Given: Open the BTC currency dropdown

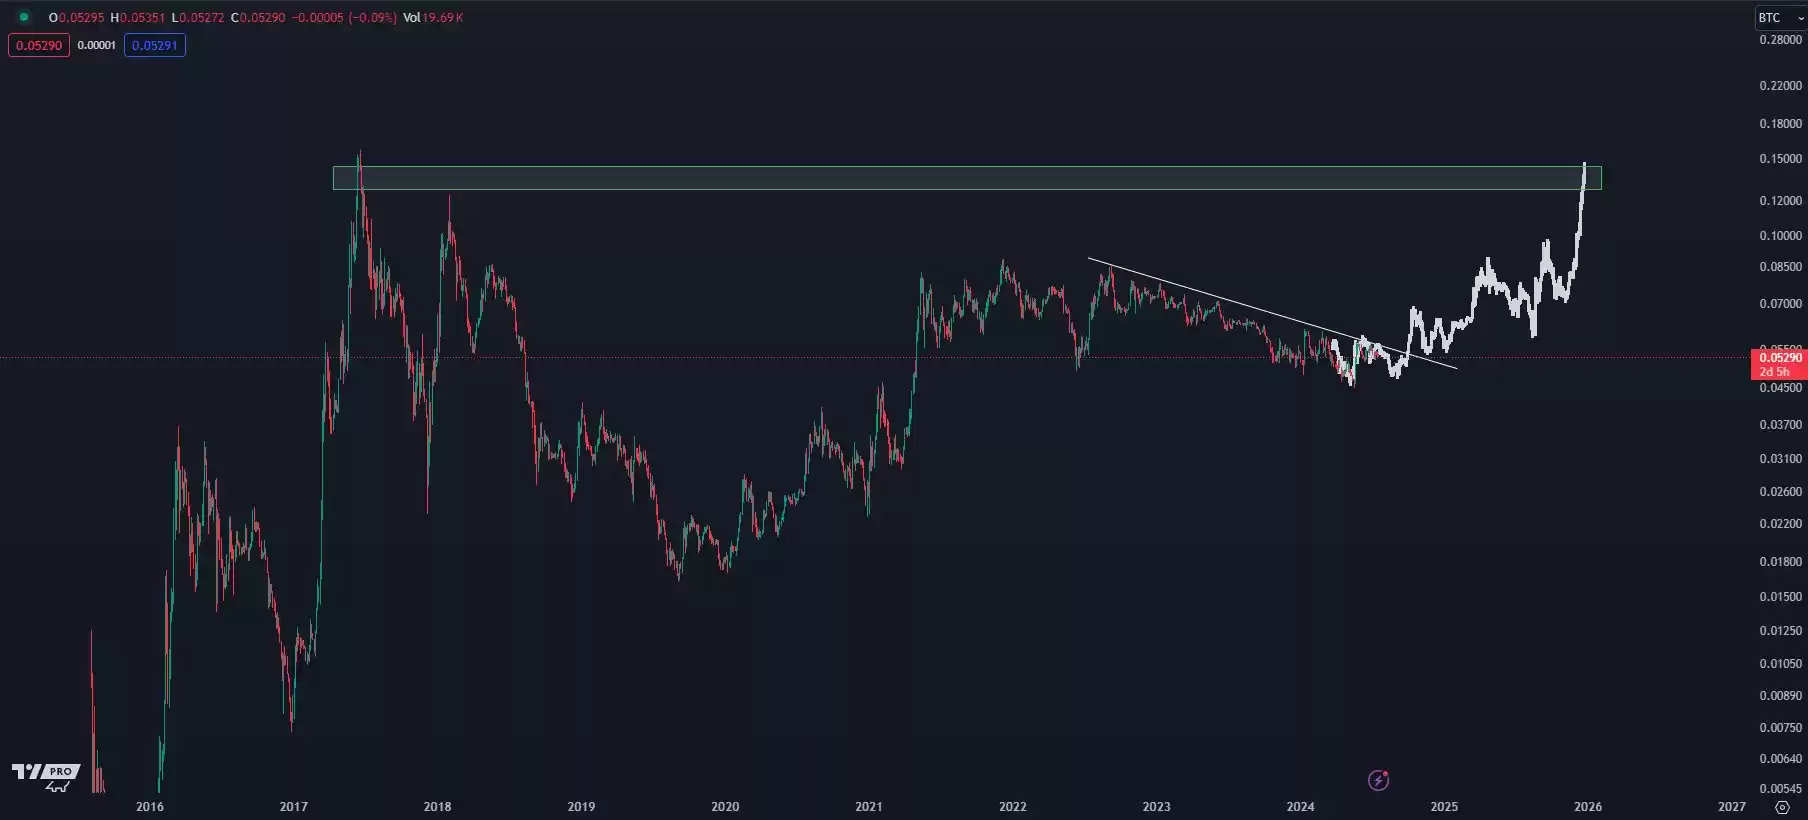Looking at the screenshot, I should (x=1780, y=18).
